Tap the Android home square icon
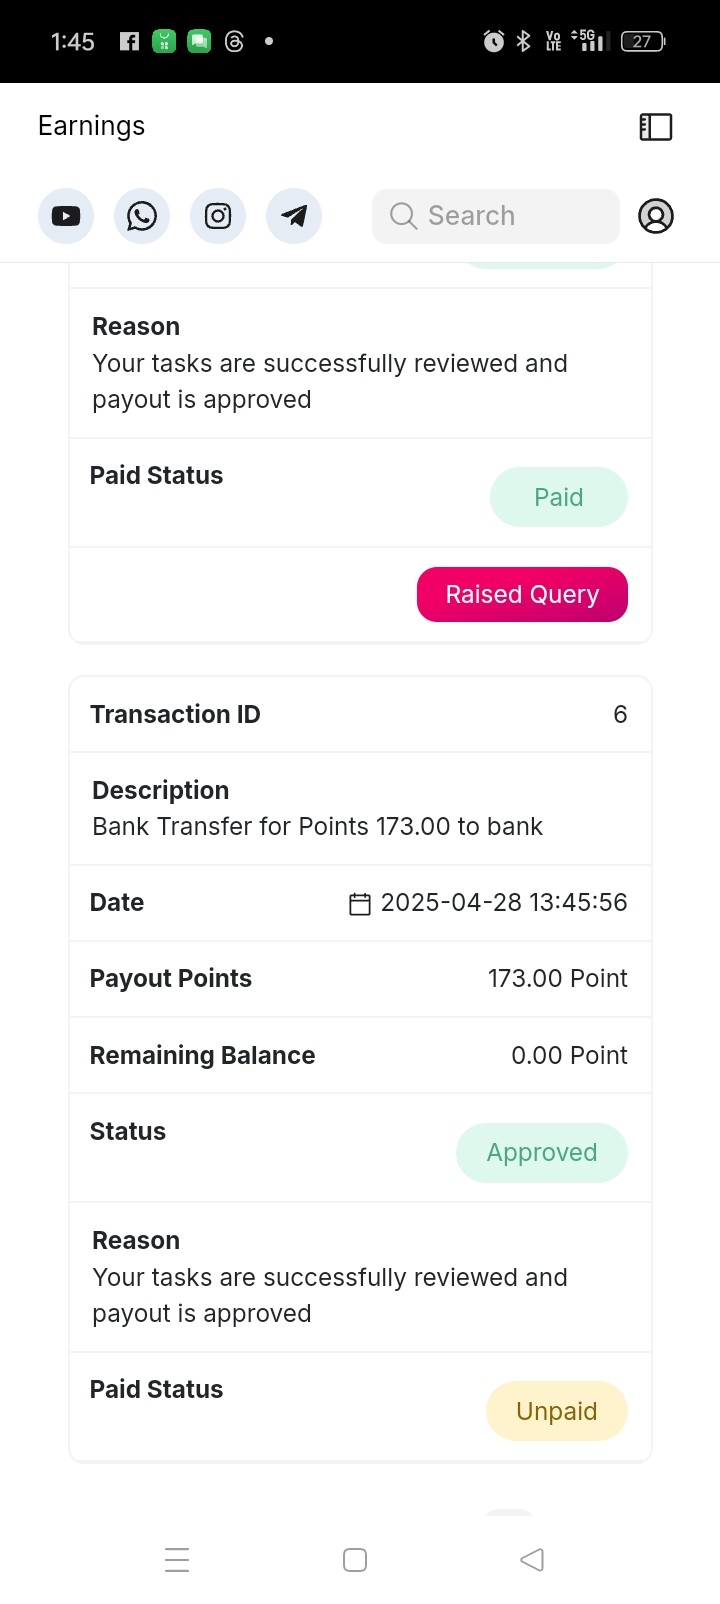Viewport: 720px width, 1604px height. pyautogui.click(x=355, y=1560)
